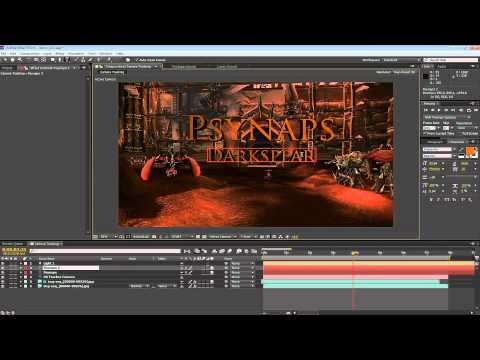Jump to first frame in Preview panel
Image resolution: width=480 pixels, height=360 pixels.
click(426, 110)
